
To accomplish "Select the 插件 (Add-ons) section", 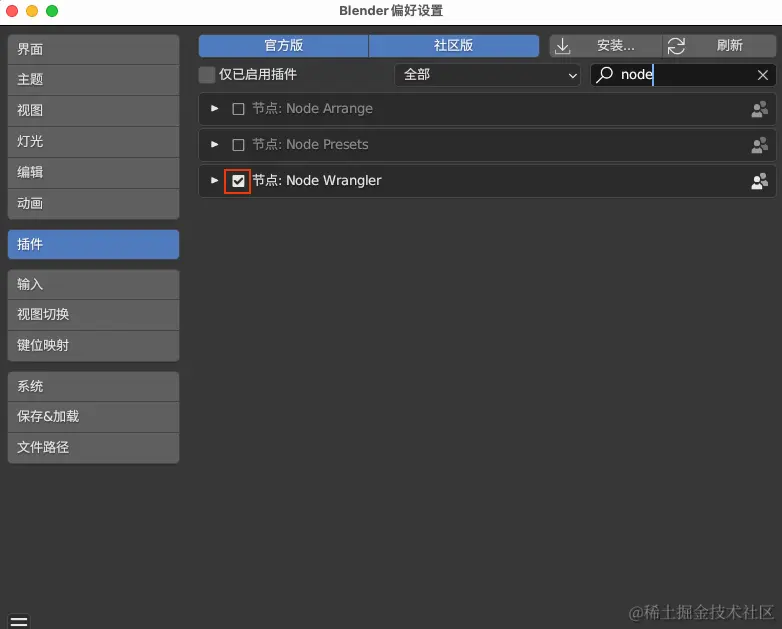I will [x=93, y=244].
